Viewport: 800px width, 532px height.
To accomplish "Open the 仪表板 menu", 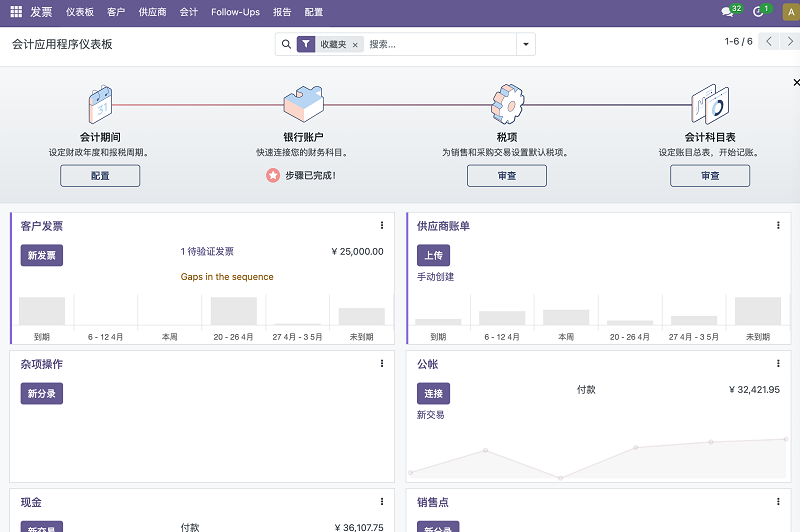I will click(80, 12).
